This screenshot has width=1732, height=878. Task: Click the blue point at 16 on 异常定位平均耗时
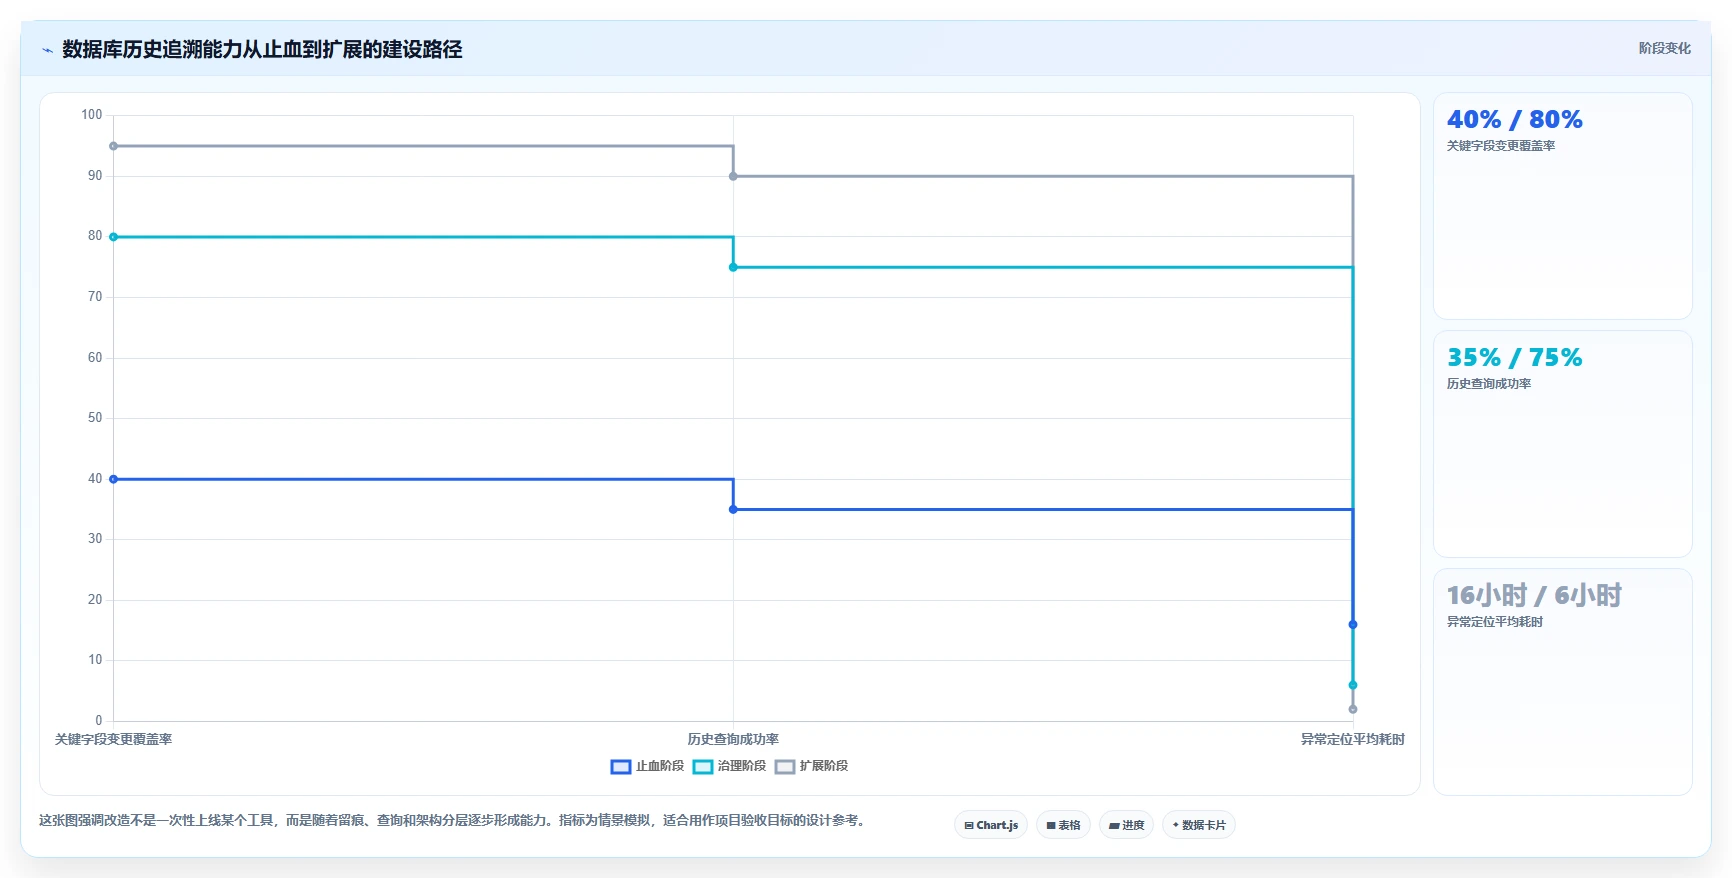(1353, 624)
